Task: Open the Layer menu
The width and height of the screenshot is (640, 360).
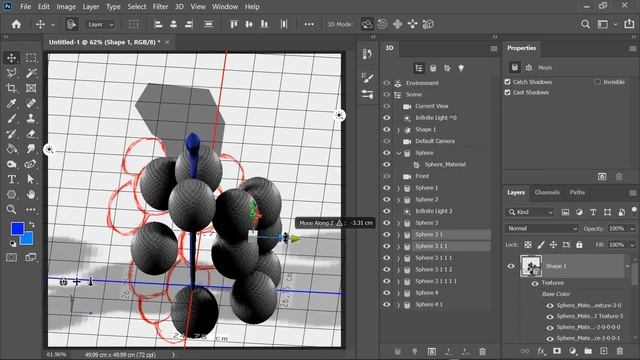Action: point(91,7)
